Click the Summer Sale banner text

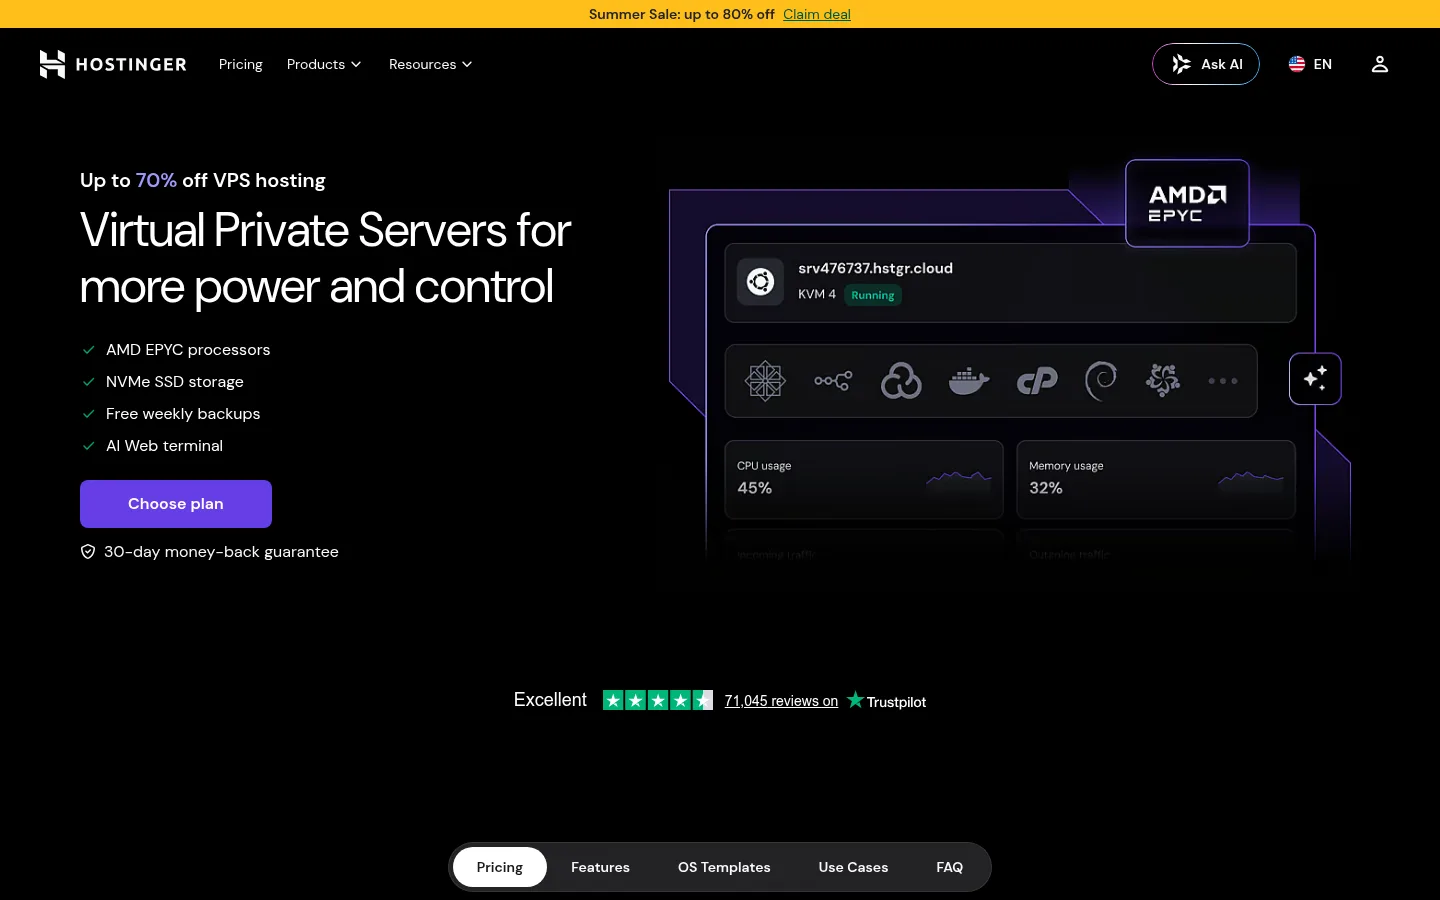point(682,14)
